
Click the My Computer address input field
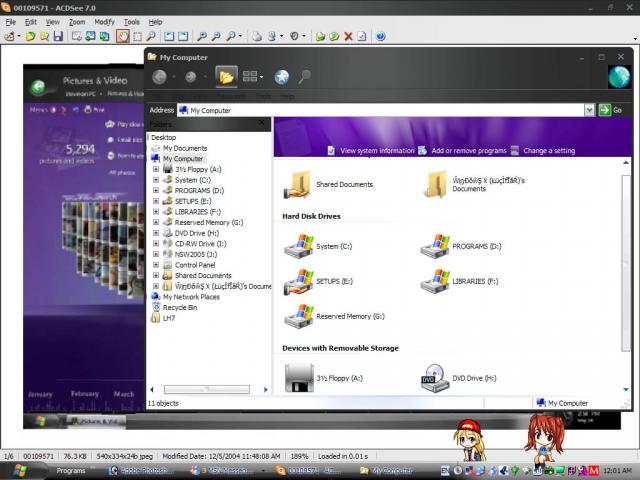(x=381, y=110)
